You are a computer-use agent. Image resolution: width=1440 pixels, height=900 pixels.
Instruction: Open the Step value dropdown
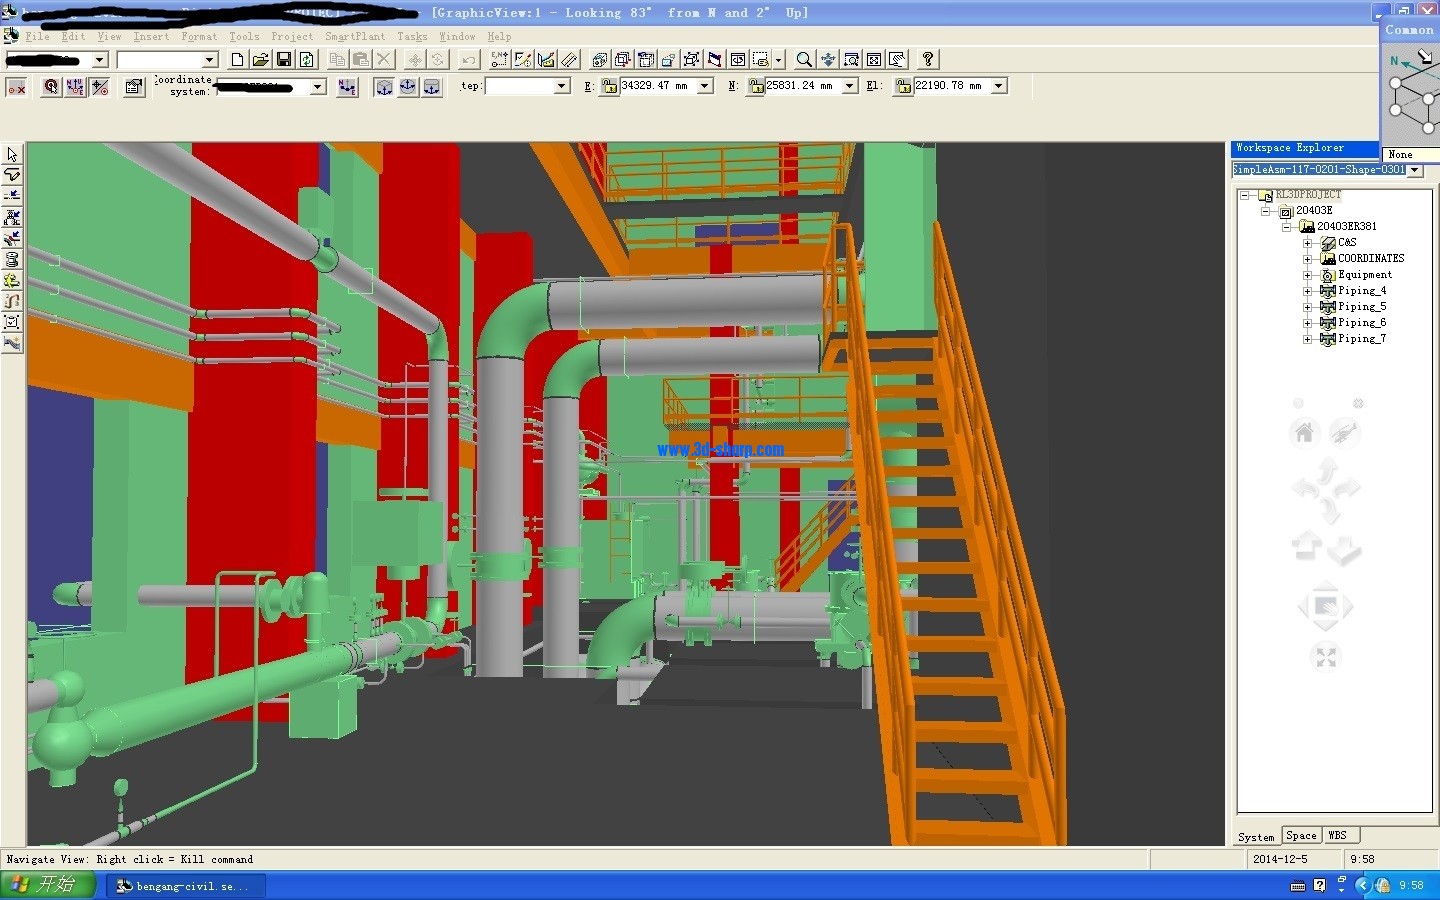click(562, 87)
